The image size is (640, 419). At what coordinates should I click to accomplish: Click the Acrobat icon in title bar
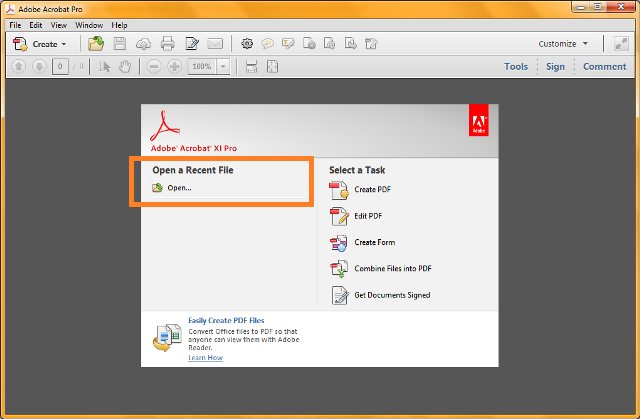click(10, 9)
